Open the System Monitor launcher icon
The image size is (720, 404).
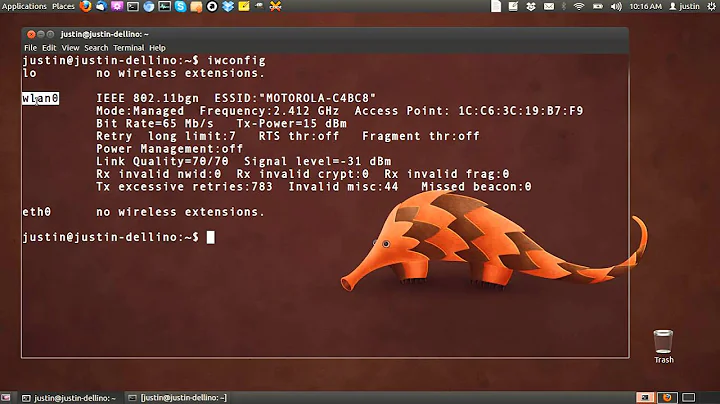(x=164, y=6)
